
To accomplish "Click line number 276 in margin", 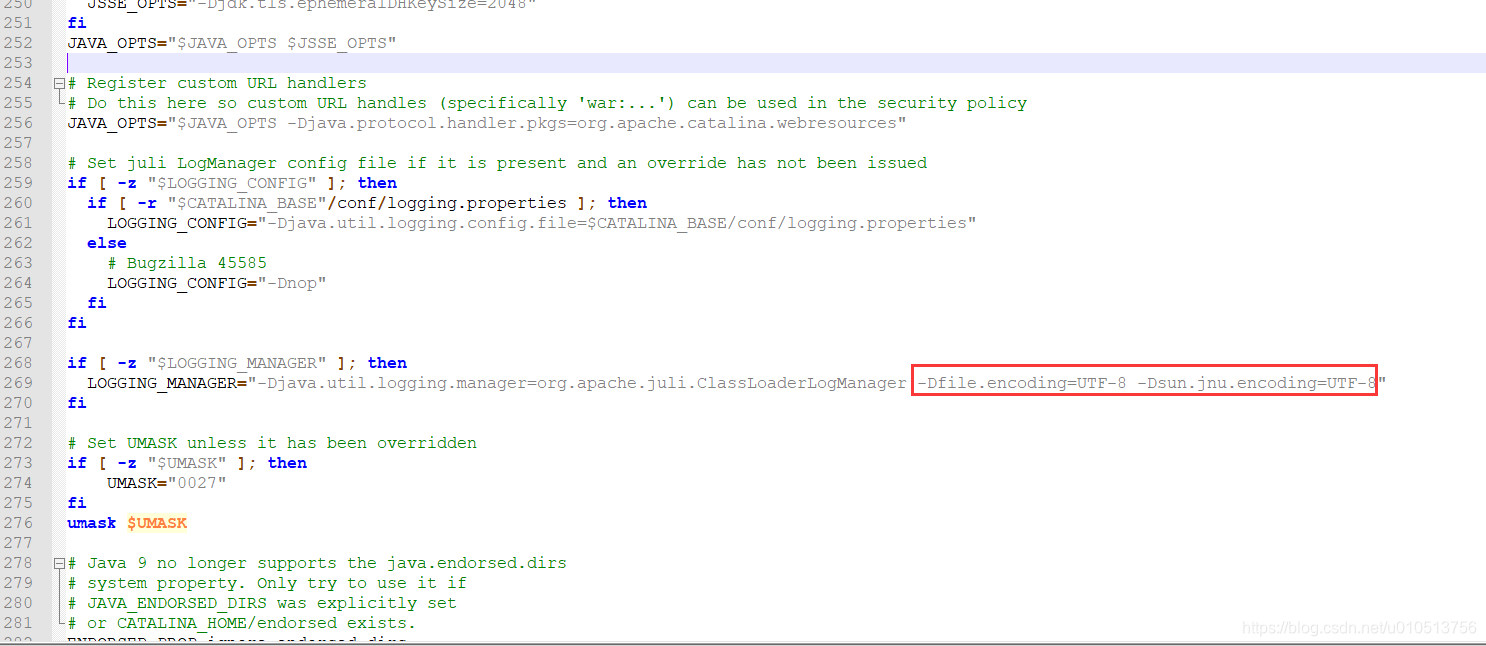I will [x=18, y=523].
